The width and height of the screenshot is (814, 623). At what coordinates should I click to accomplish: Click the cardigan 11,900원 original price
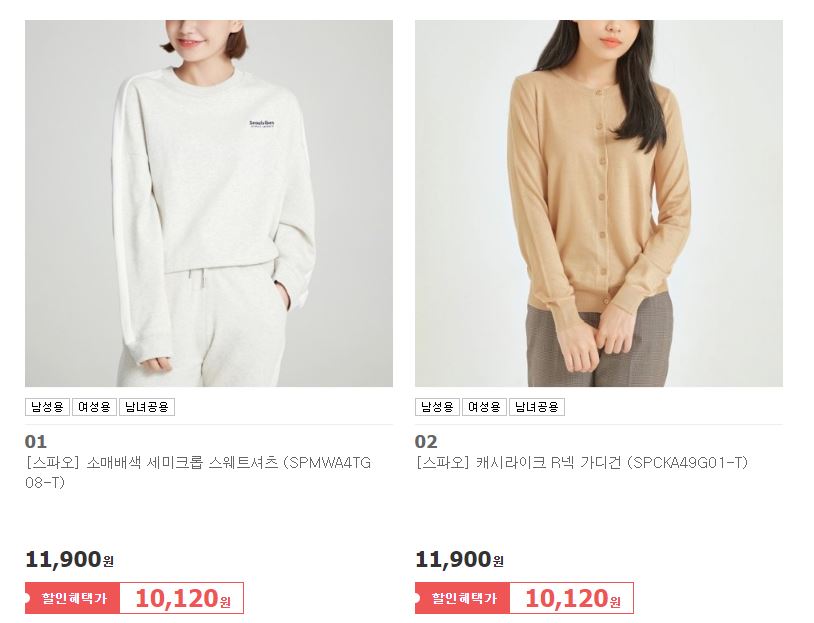[x=459, y=560]
